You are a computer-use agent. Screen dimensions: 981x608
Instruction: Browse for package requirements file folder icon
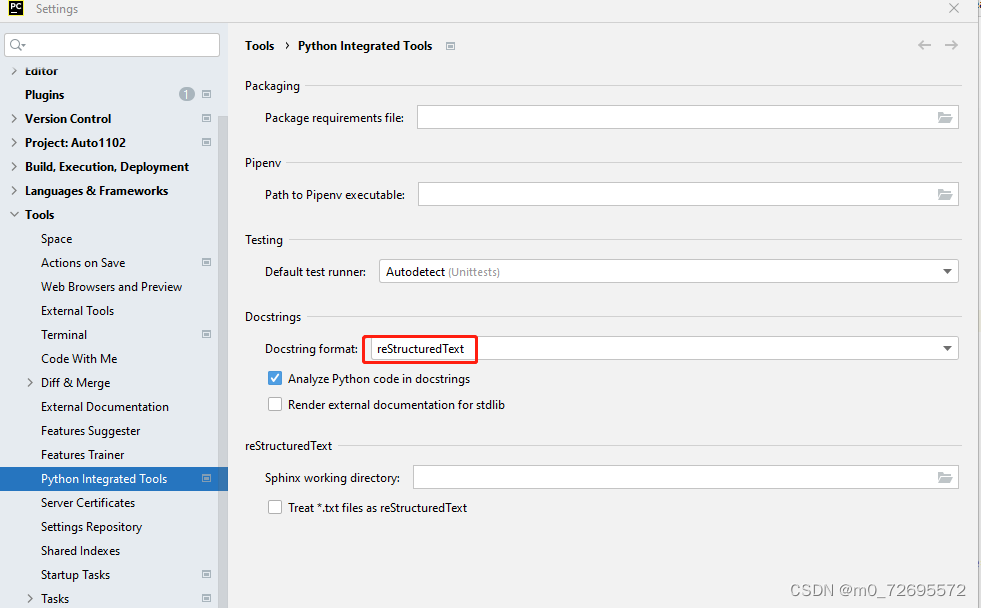pyautogui.click(x=945, y=118)
